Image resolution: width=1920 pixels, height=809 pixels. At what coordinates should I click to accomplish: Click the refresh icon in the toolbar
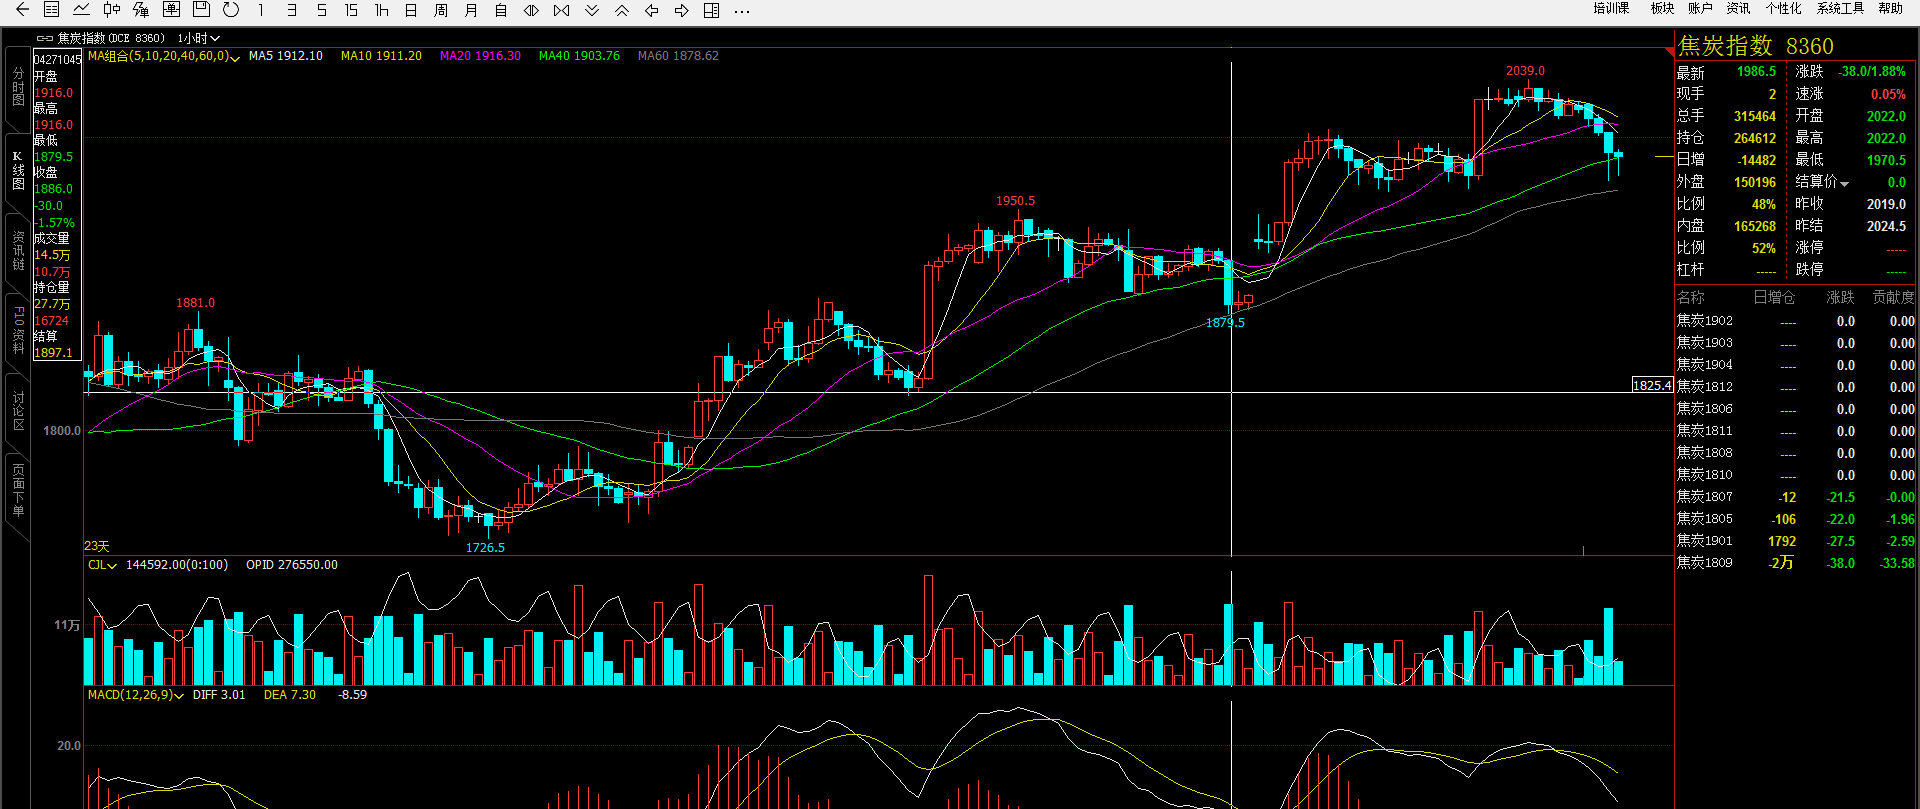(231, 10)
